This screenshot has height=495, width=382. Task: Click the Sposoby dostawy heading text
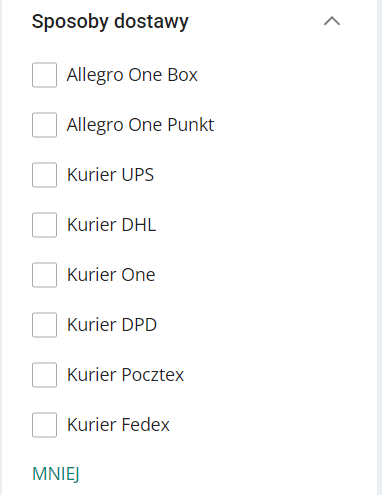[x=110, y=22]
